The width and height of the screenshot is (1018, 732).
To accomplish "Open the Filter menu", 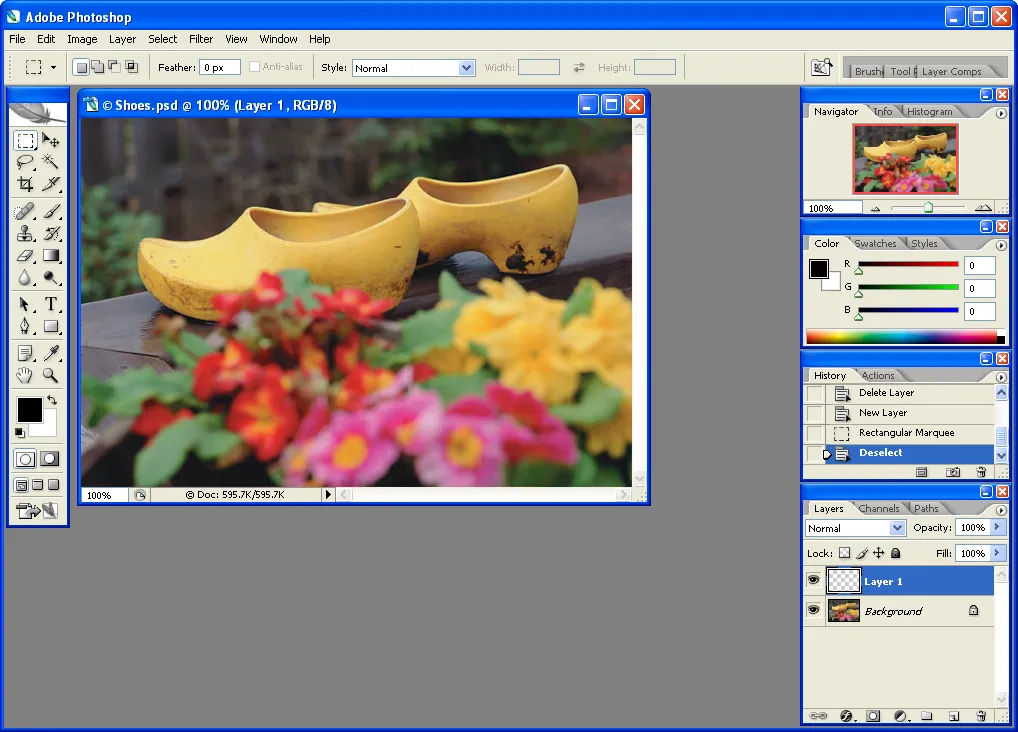I will coord(201,39).
